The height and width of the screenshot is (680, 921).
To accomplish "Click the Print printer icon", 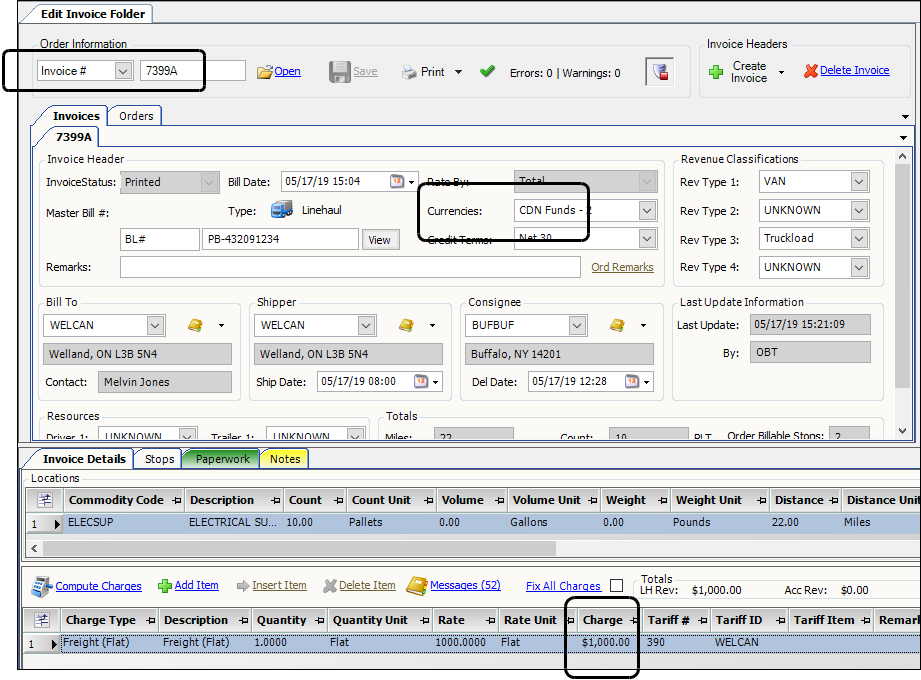I will point(410,72).
